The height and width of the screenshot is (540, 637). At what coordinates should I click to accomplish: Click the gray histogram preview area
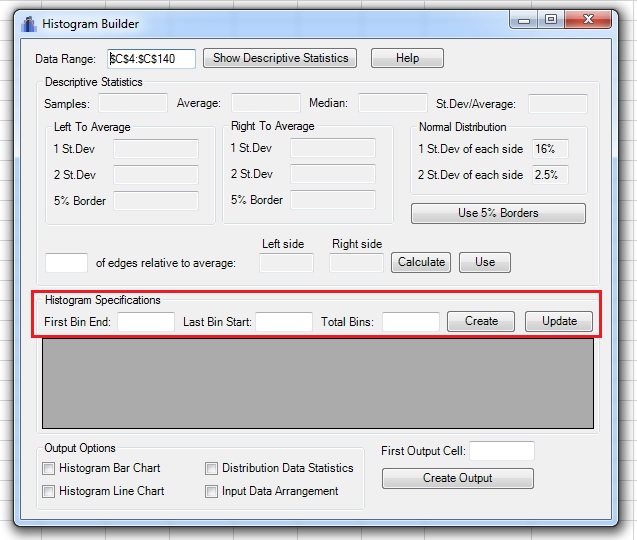click(x=318, y=384)
